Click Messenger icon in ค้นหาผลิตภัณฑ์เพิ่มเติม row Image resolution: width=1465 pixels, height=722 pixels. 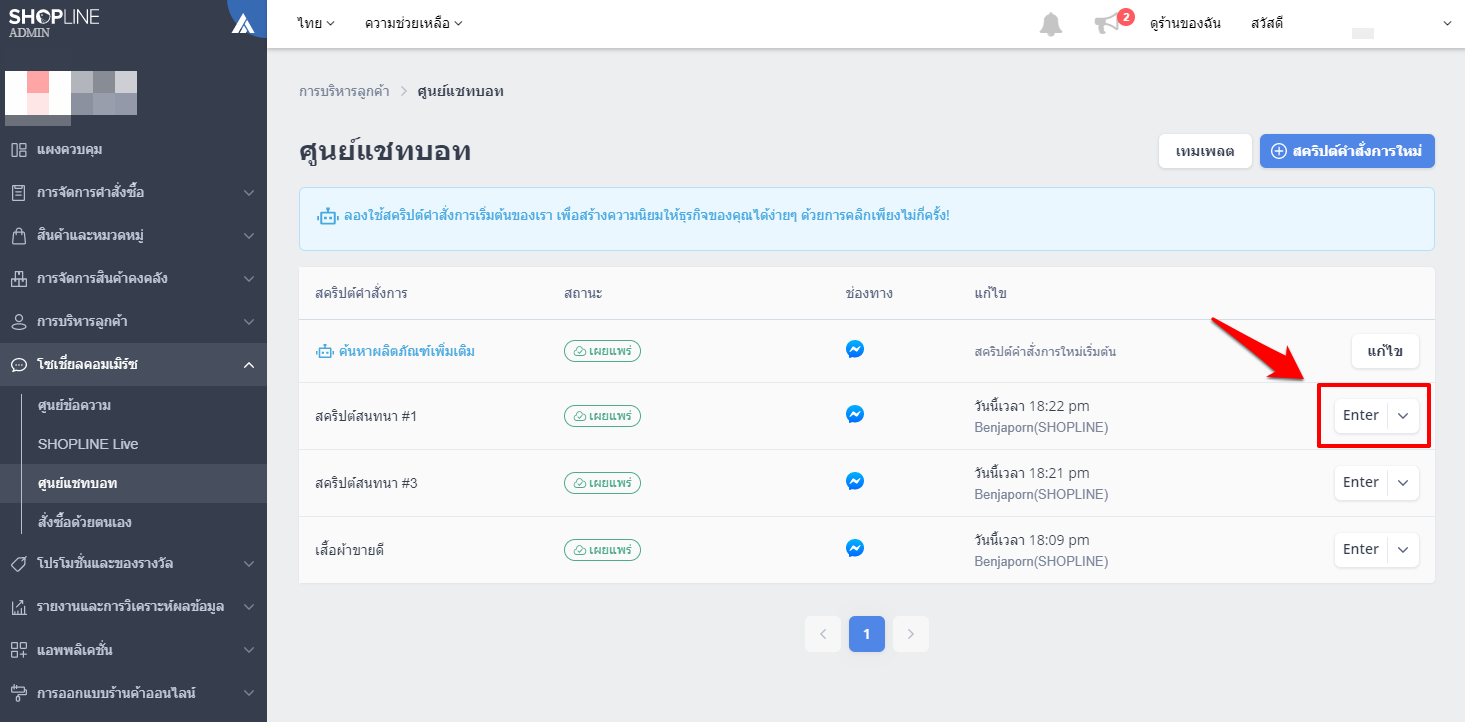click(855, 350)
